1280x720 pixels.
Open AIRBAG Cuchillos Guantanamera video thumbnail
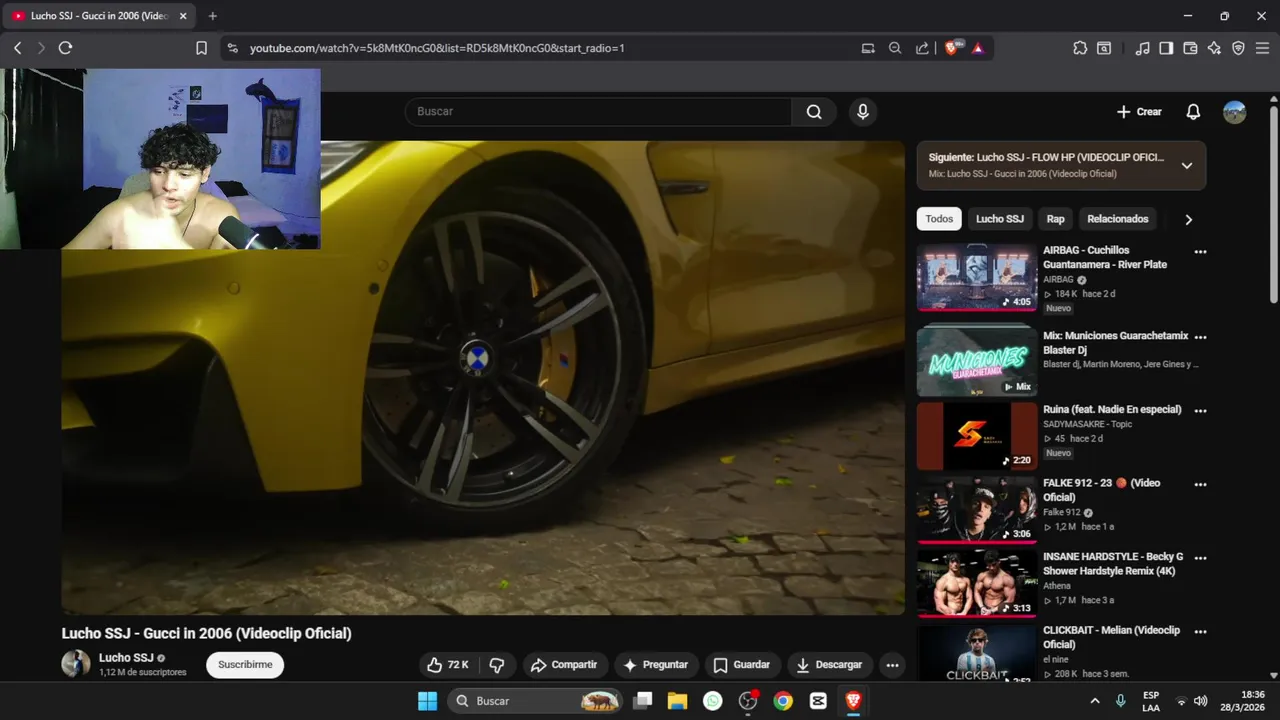click(x=977, y=277)
